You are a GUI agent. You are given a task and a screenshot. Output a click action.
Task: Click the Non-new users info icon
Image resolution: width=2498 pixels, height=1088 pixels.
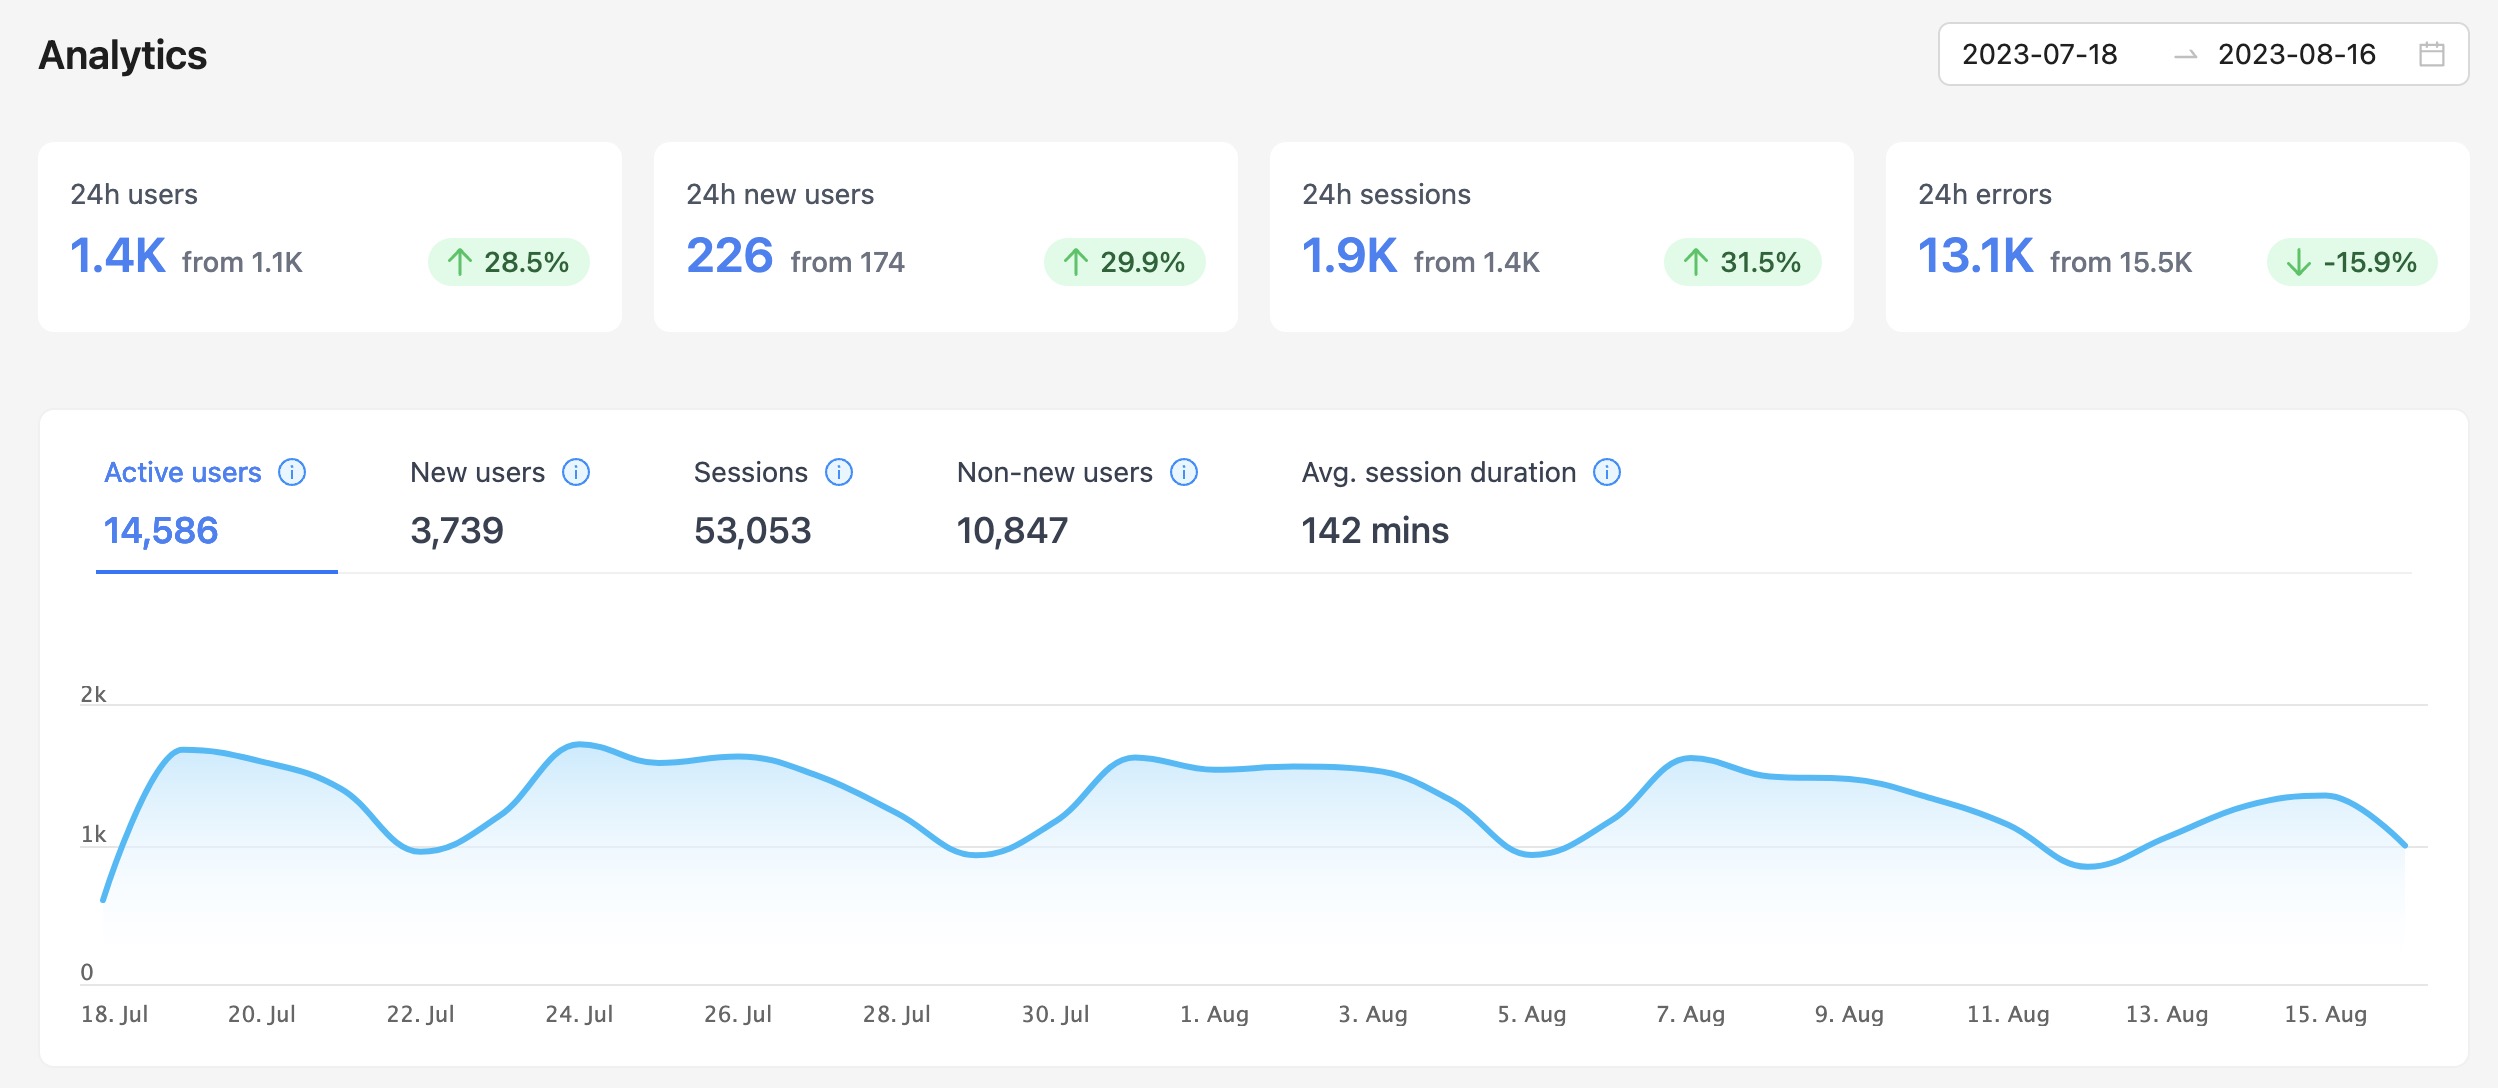(1184, 472)
